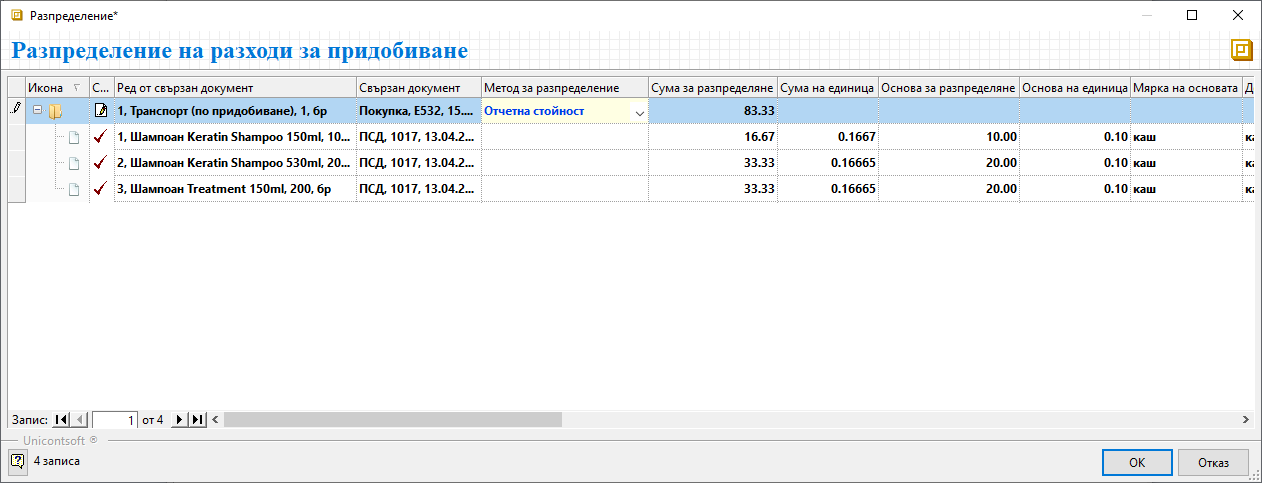Click the help question mark icon
Image resolution: width=1262 pixels, height=483 pixels.
pyautogui.click(x=17, y=461)
